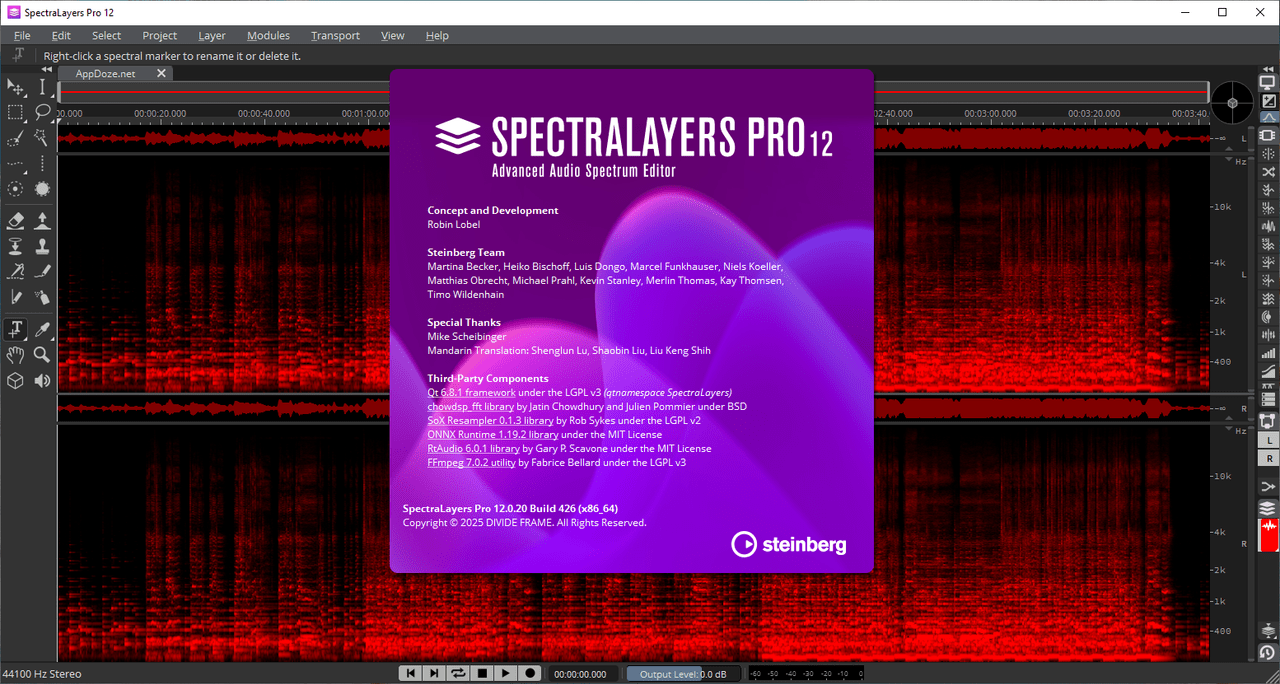Select the Rectangular Selection tool
Screen dimensions: 1280x684
tap(16, 112)
